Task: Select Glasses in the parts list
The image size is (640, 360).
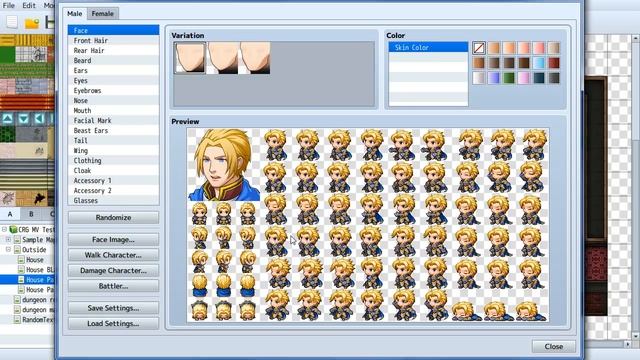Action: tap(113, 200)
